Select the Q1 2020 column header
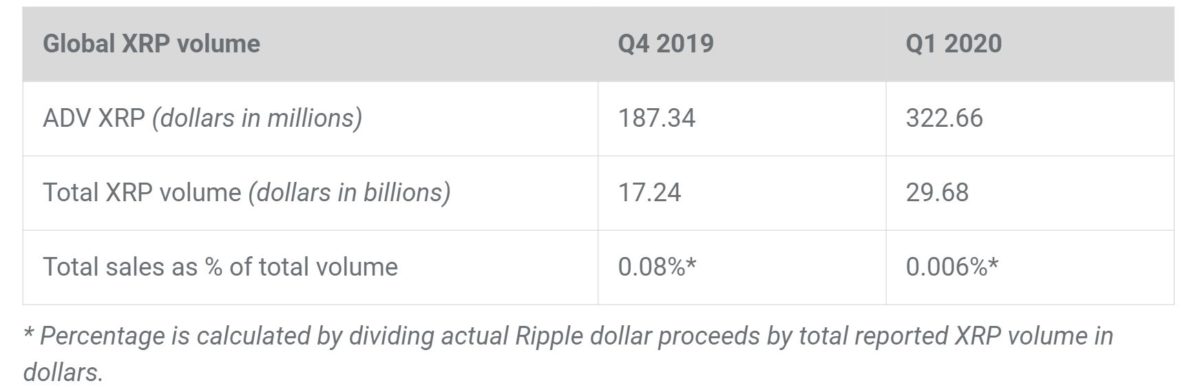Image resolution: width=1200 pixels, height=390 pixels. [x=1030, y=44]
